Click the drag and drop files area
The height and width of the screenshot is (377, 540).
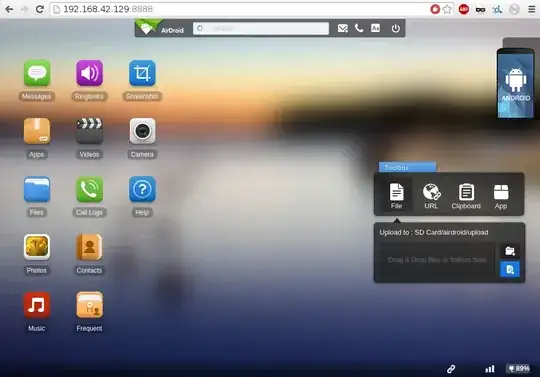(x=437, y=260)
